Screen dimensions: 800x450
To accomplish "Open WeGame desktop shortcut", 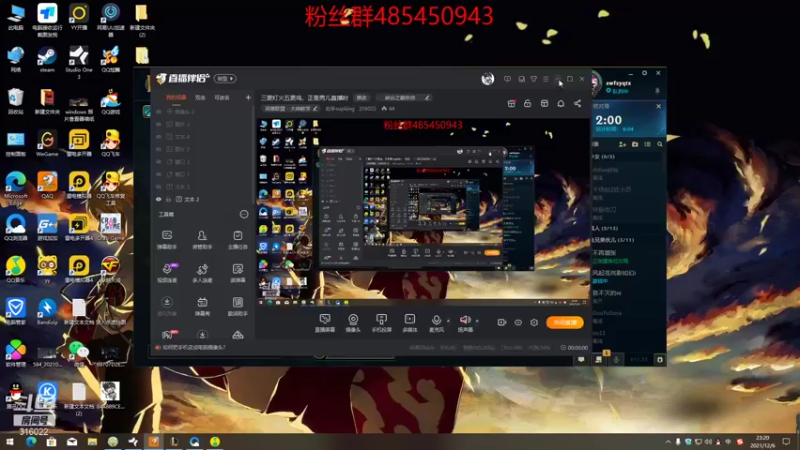I will click(47, 143).
